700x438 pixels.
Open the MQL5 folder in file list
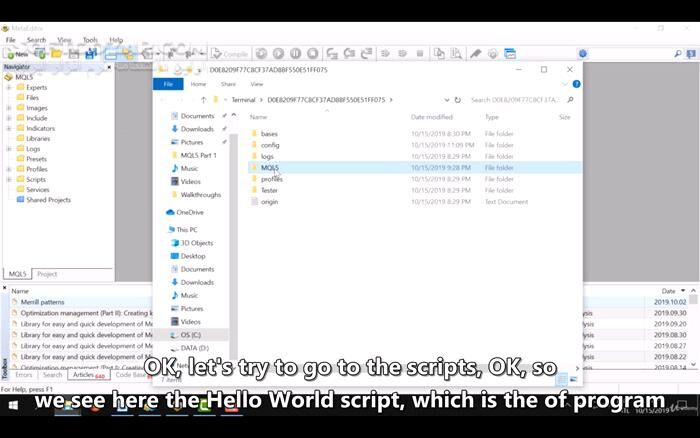(x=269, y=168)
